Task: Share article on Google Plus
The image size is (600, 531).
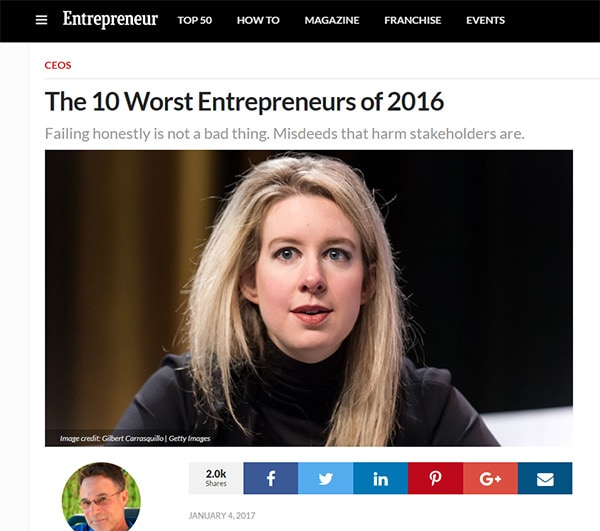Action: [490, 478]
